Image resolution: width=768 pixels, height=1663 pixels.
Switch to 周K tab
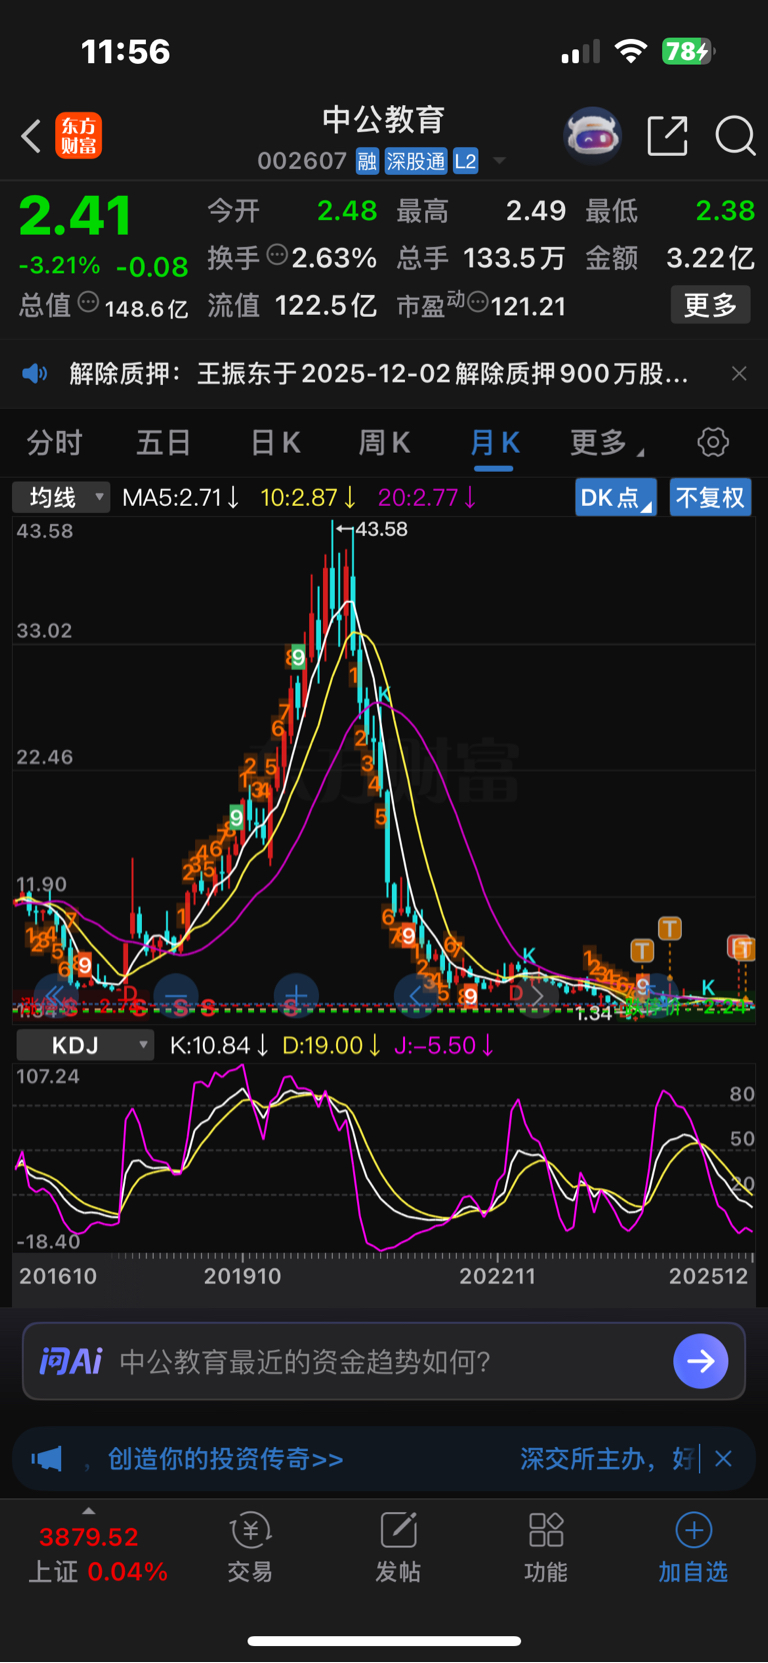(x=384, y=442)
